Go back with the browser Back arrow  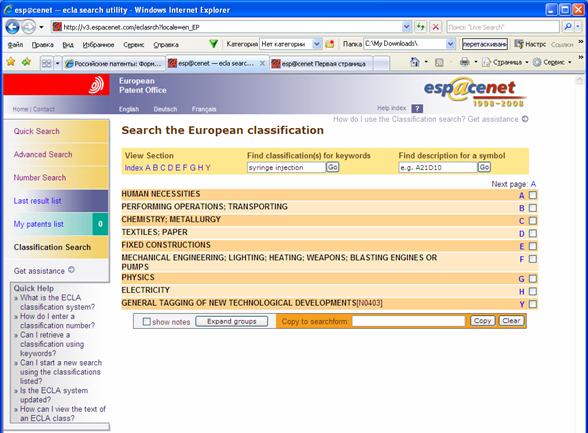(x=12, y=27)
